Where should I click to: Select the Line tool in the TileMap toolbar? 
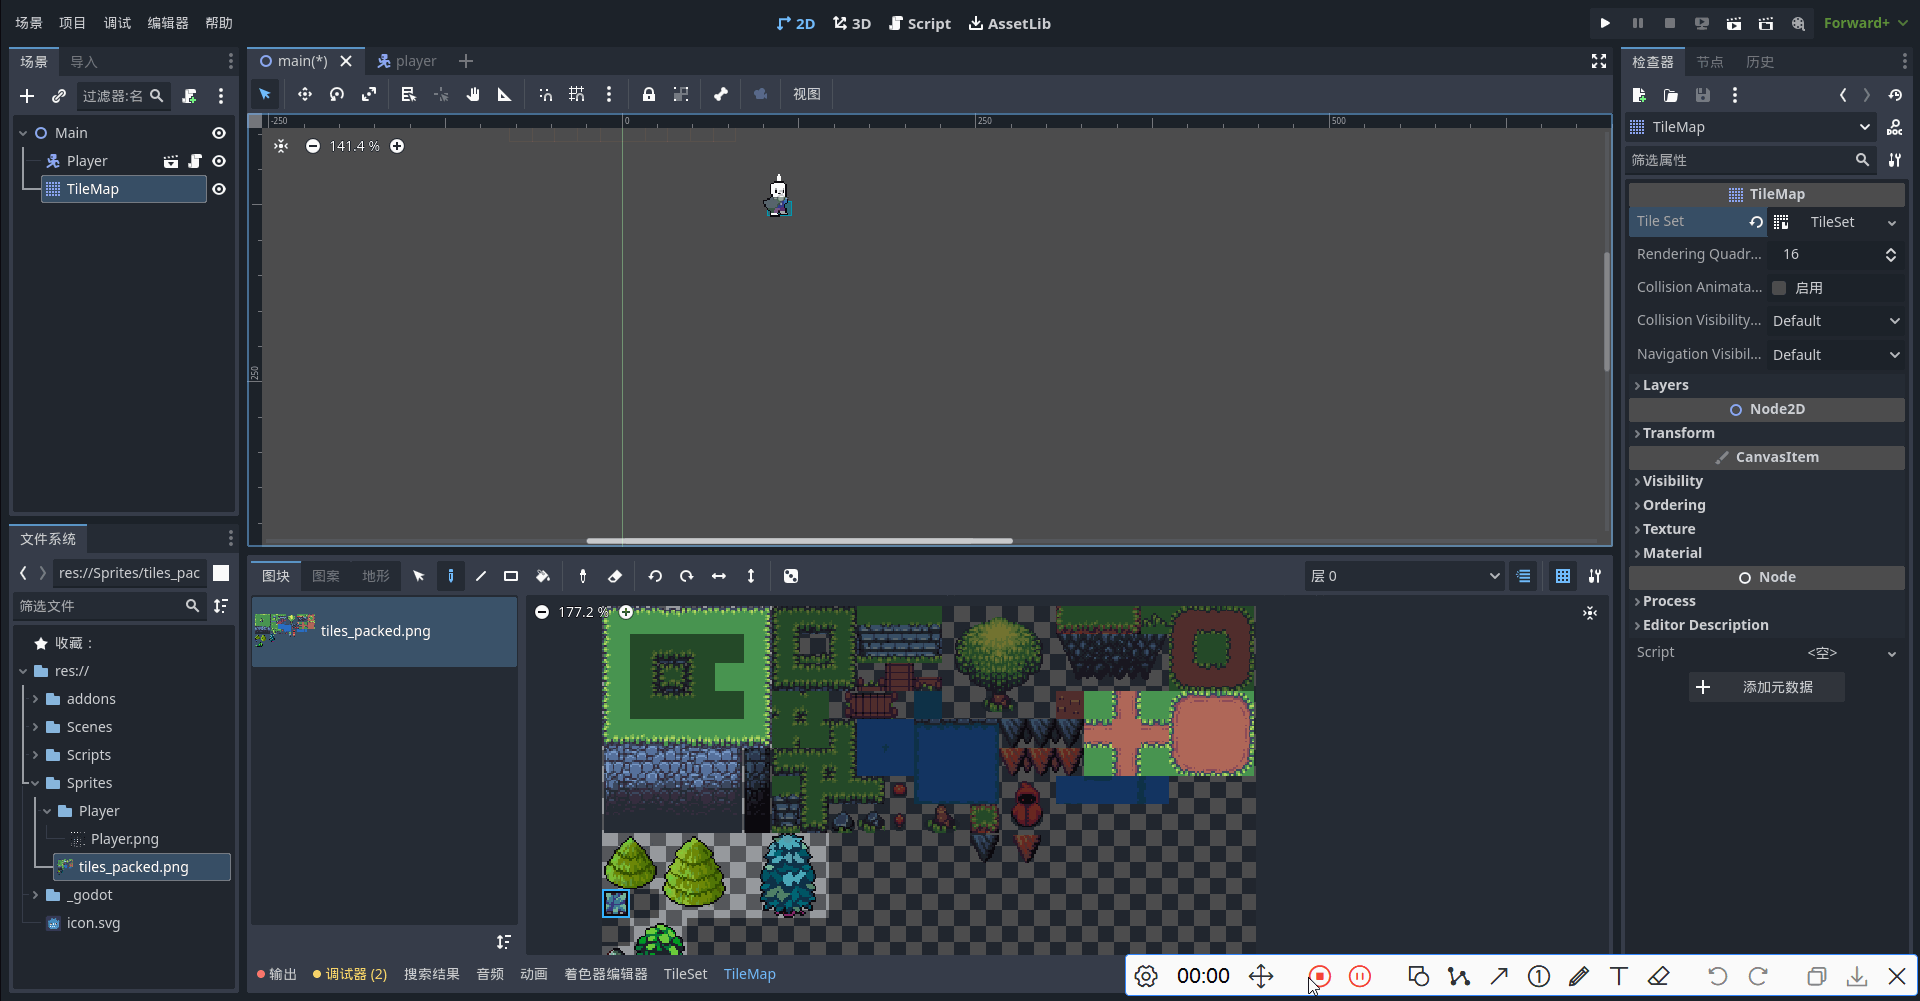pos(481,576)
